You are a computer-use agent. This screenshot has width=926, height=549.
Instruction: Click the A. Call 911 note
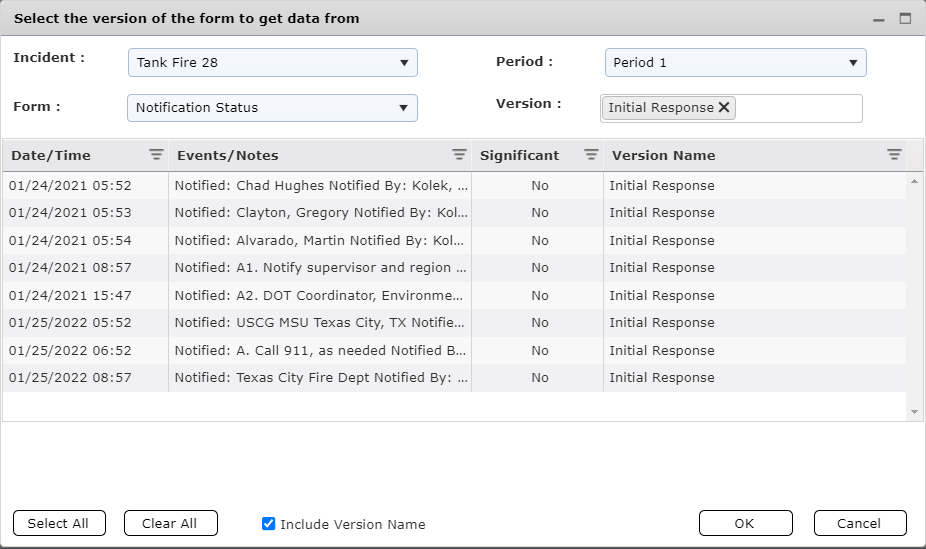click(x=320, y=350)
